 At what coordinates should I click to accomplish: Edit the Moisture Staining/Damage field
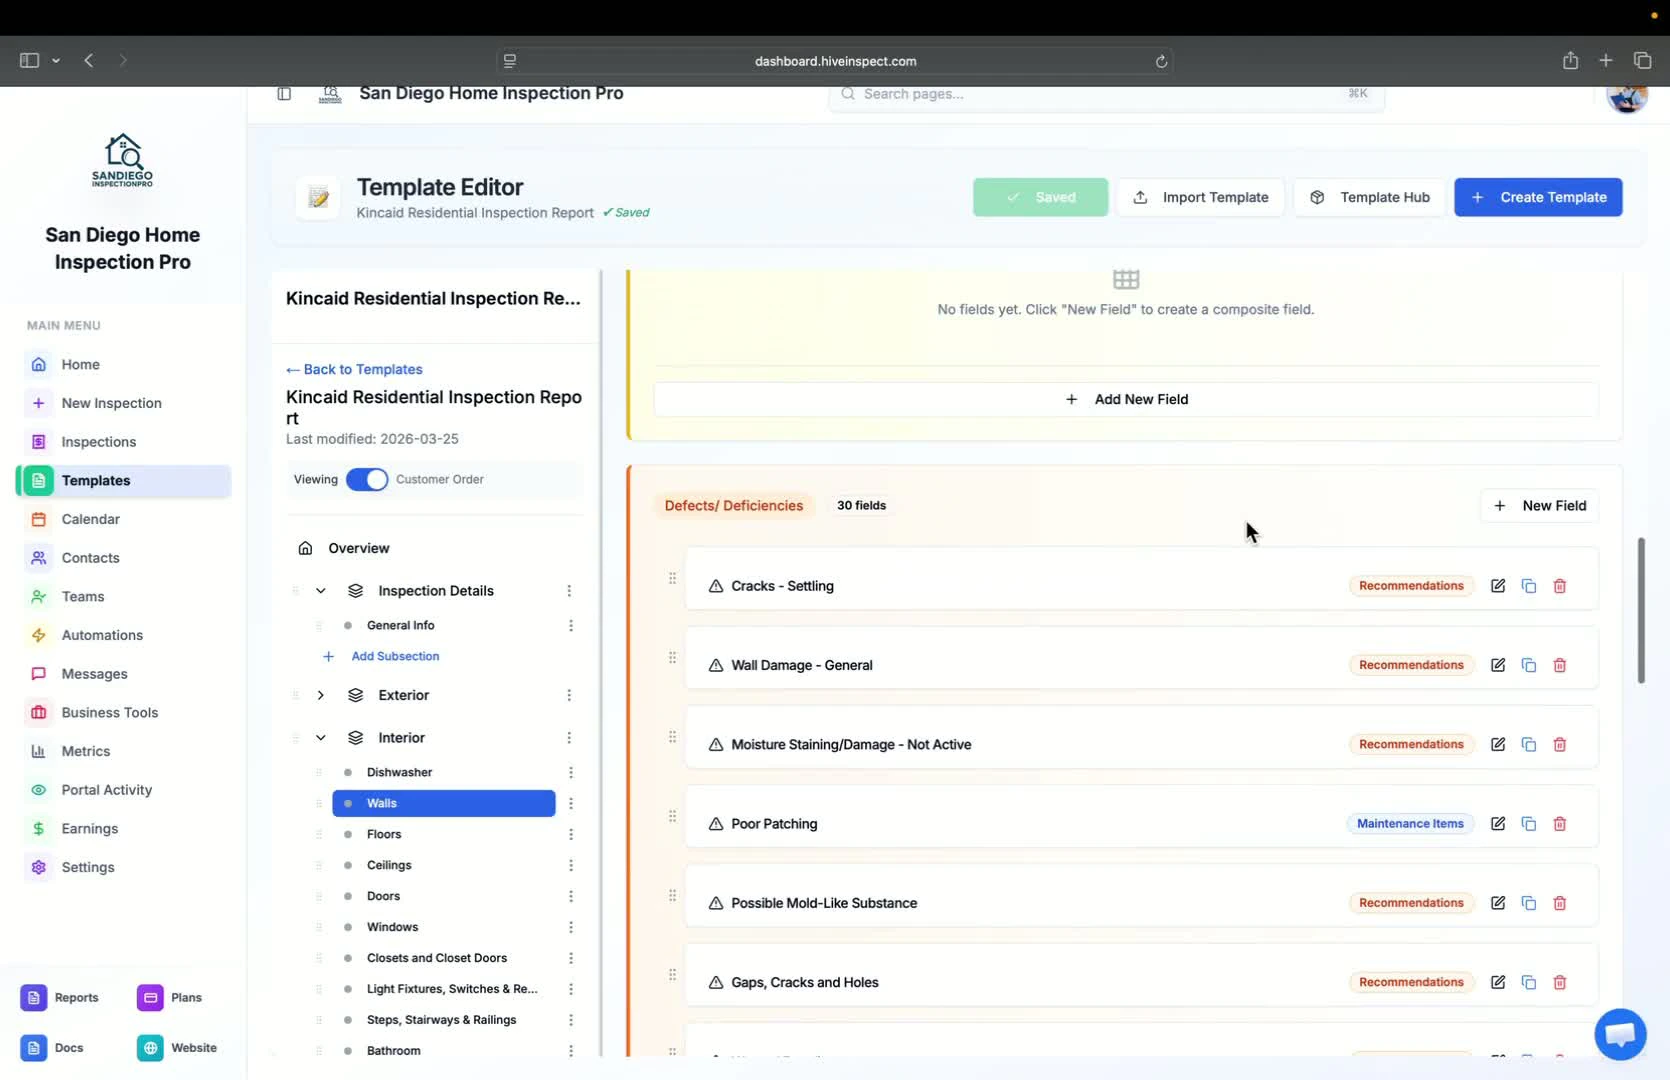pos(1498,744)
